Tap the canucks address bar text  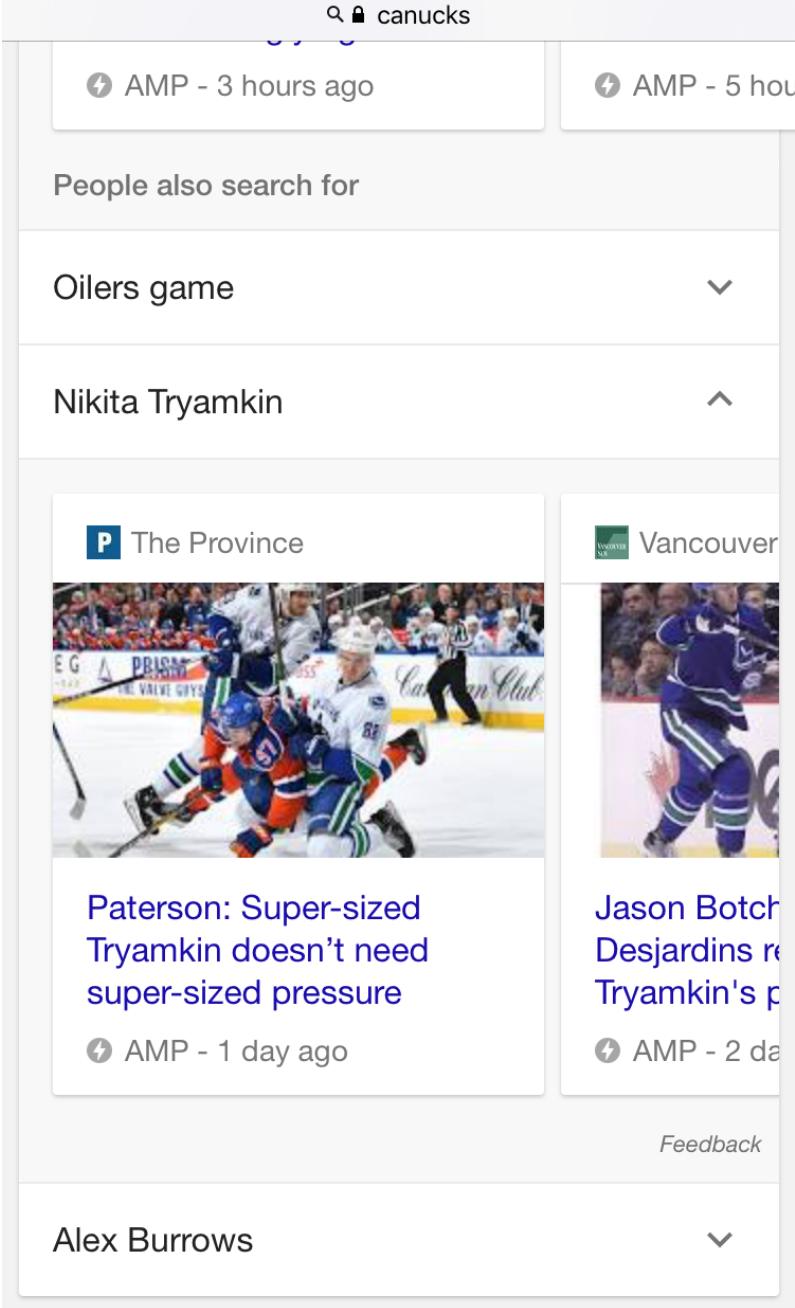[423, 16]
